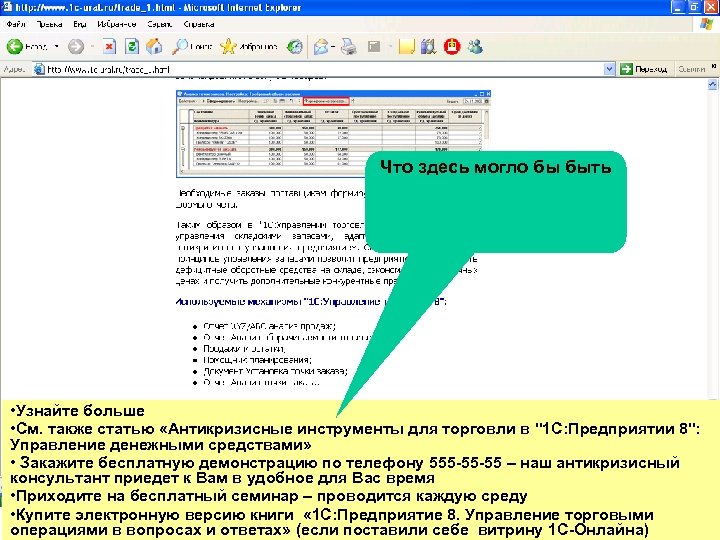Click the line about «Антикризисные инструменты для торговли»
Screen dimensions: 720x540
(x=354, y=437)
